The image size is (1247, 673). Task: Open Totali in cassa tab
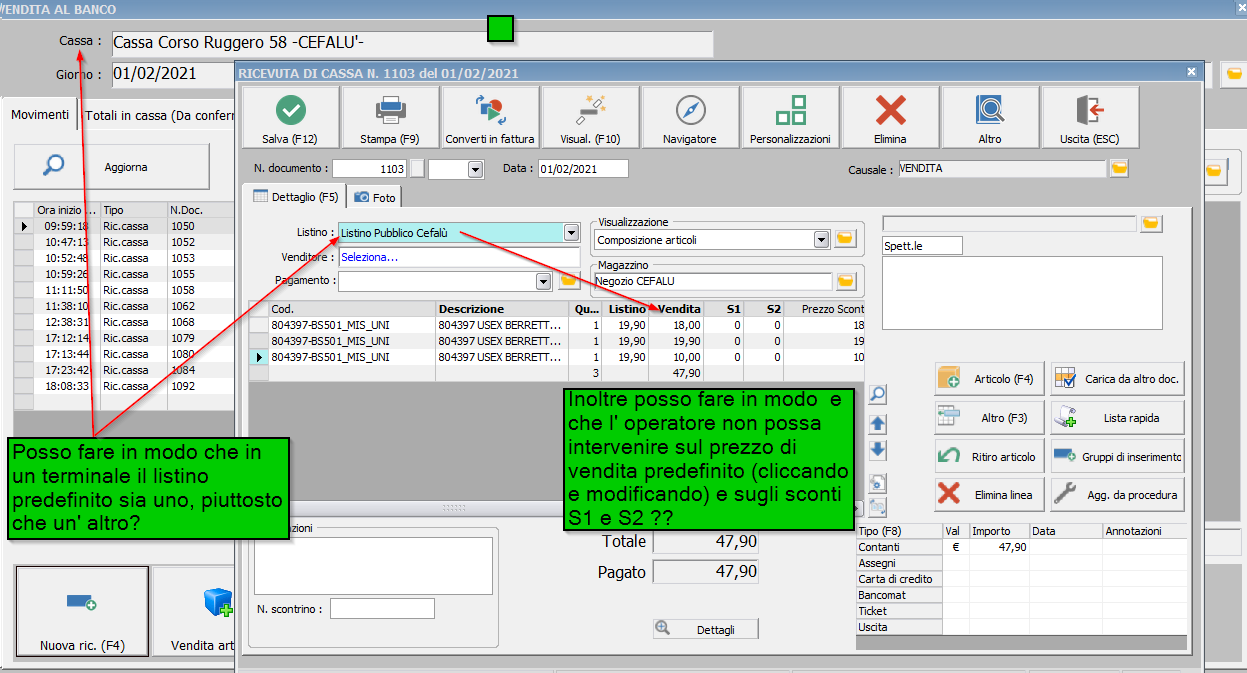(158, 116)
